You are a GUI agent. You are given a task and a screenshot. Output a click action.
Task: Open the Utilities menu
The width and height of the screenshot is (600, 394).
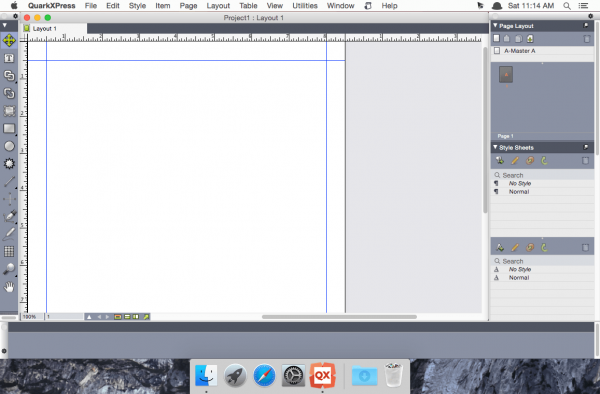click(305, 6)
